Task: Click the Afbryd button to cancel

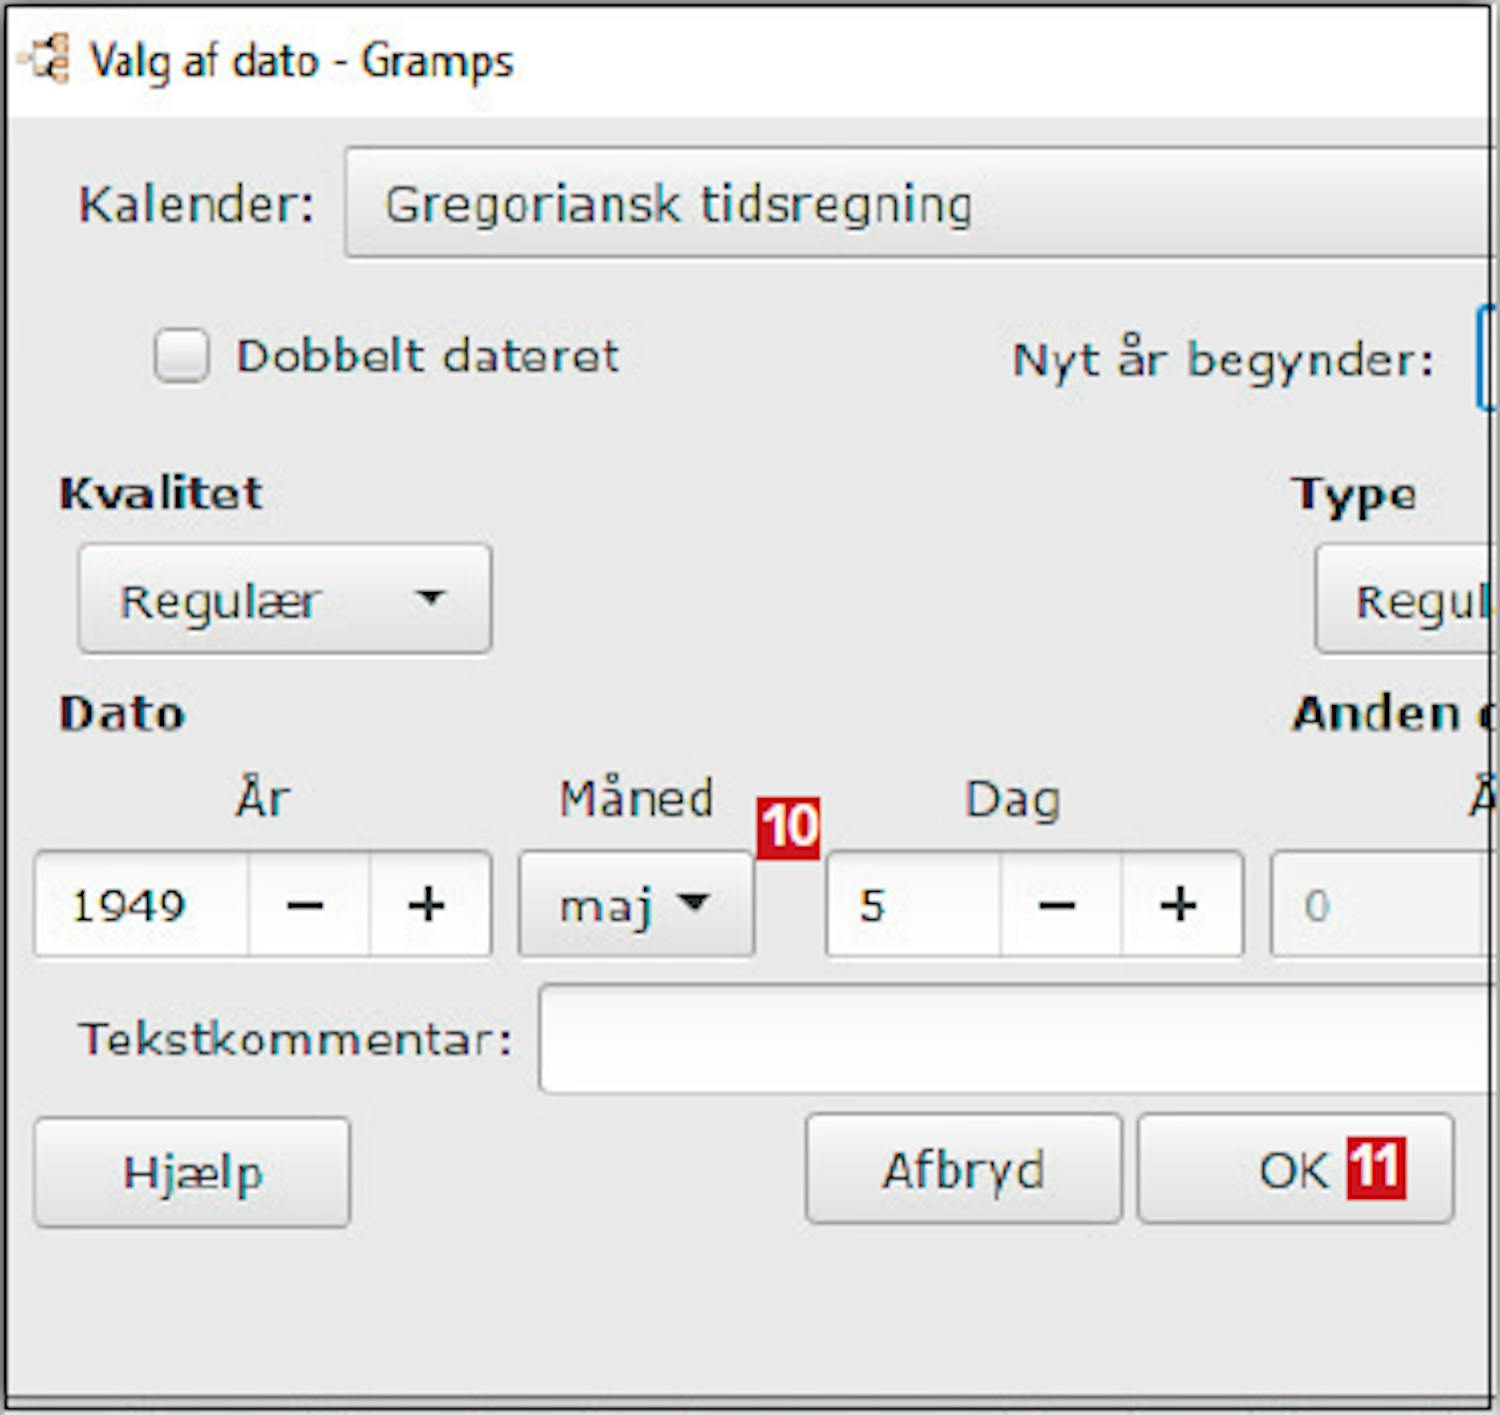Action: tap(963, 1169)
